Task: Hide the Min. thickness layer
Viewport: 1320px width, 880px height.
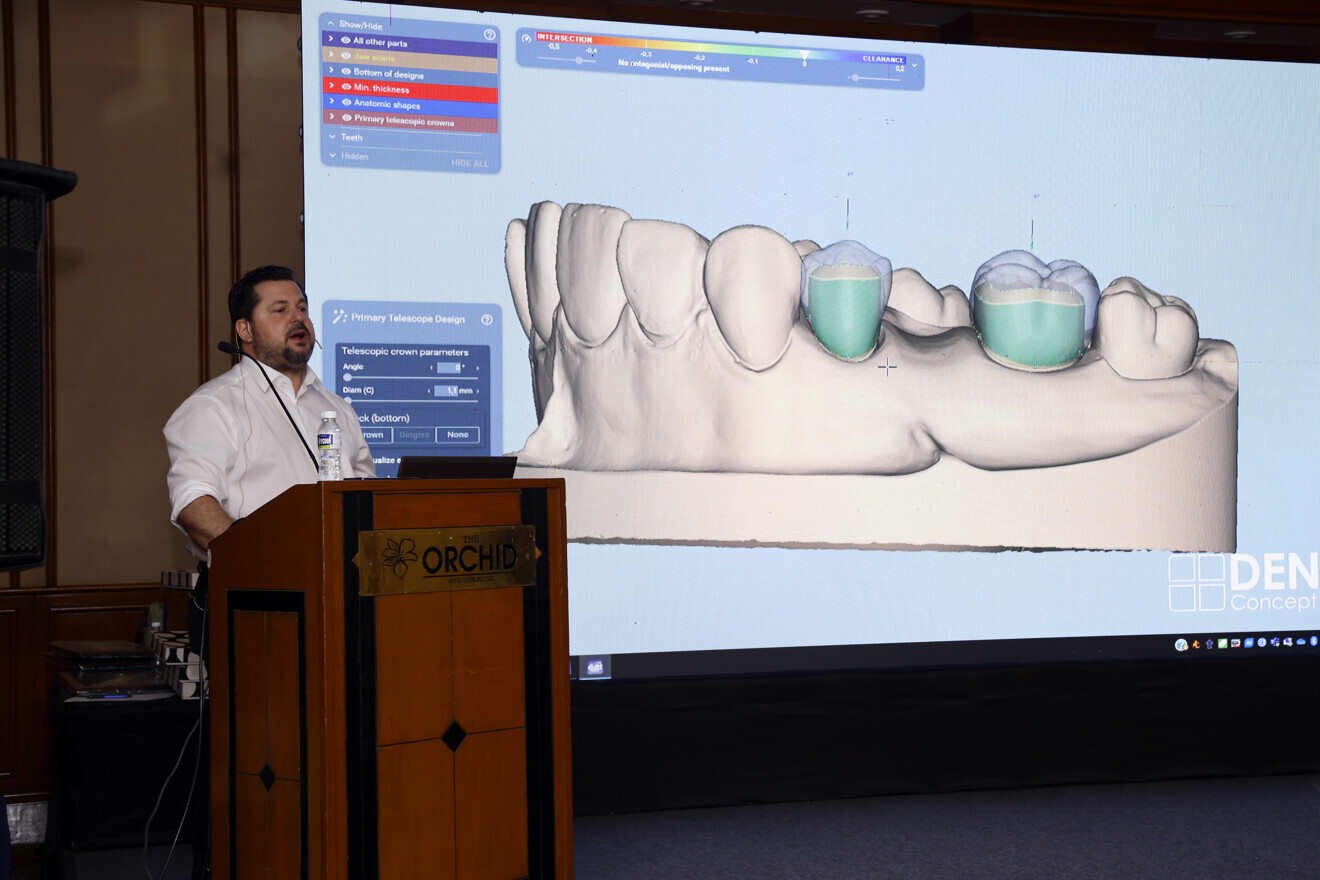Action: [x=345, y=86]
